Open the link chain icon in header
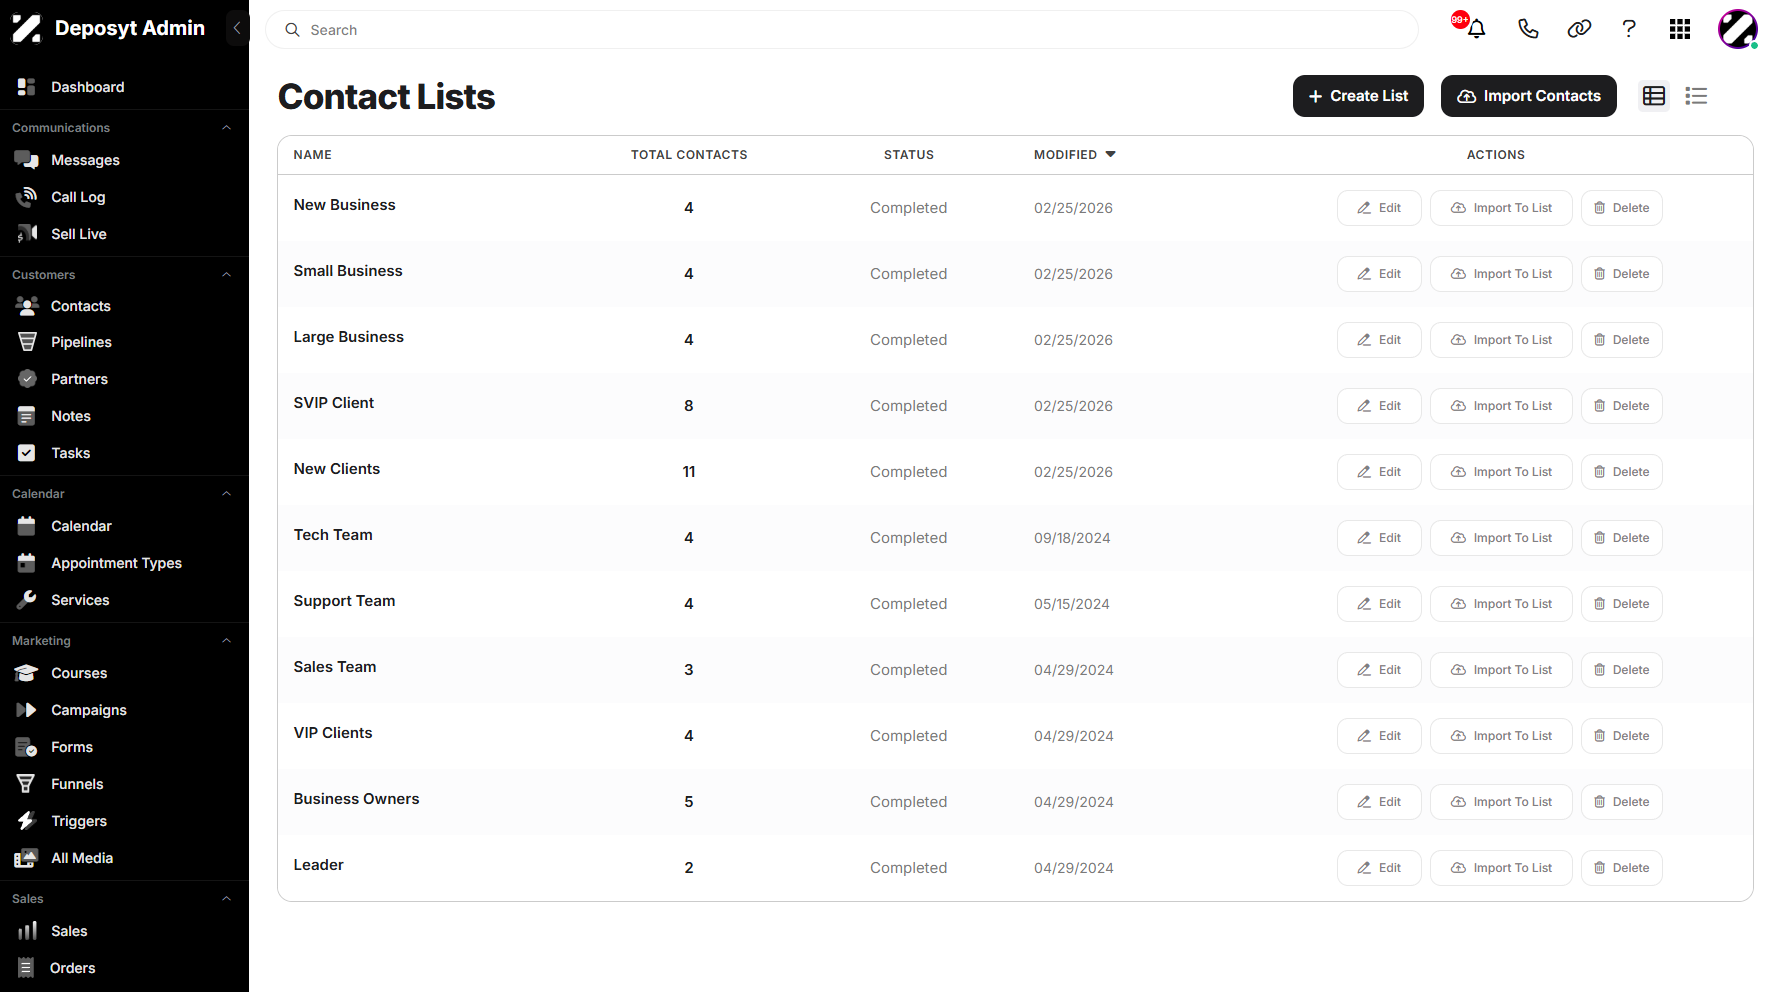The width and height of the screenshot is (1782, 992). point(1579,29)
